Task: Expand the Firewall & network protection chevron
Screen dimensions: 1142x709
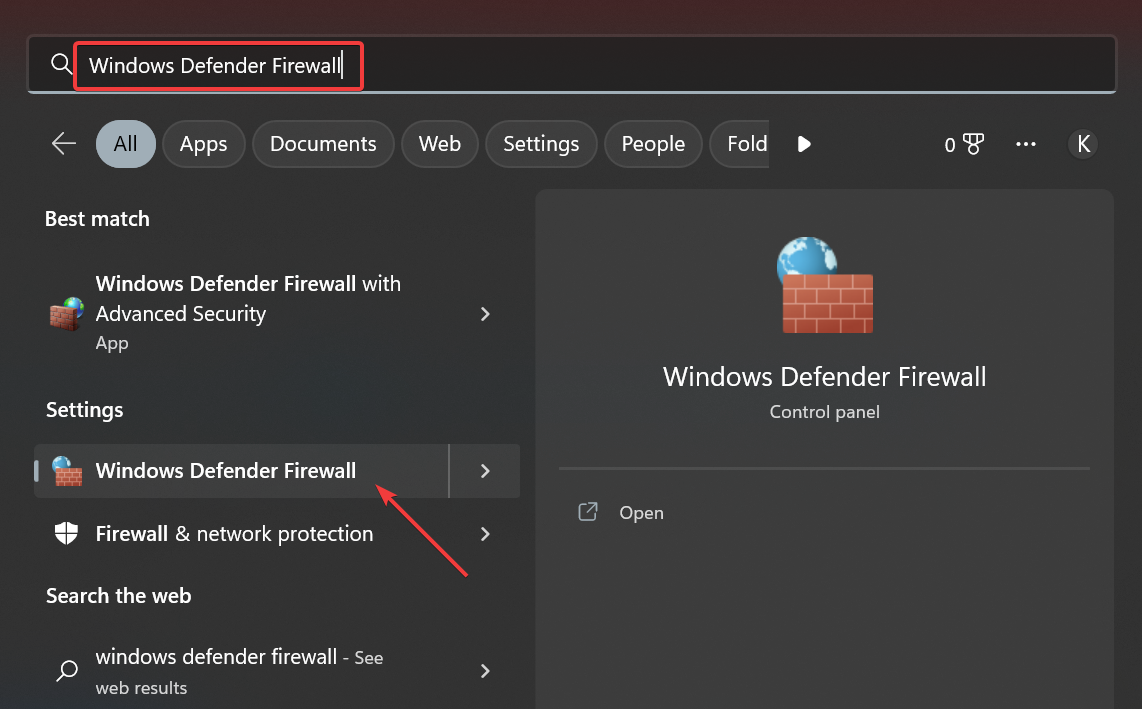Action: click(x=485, y=534)
